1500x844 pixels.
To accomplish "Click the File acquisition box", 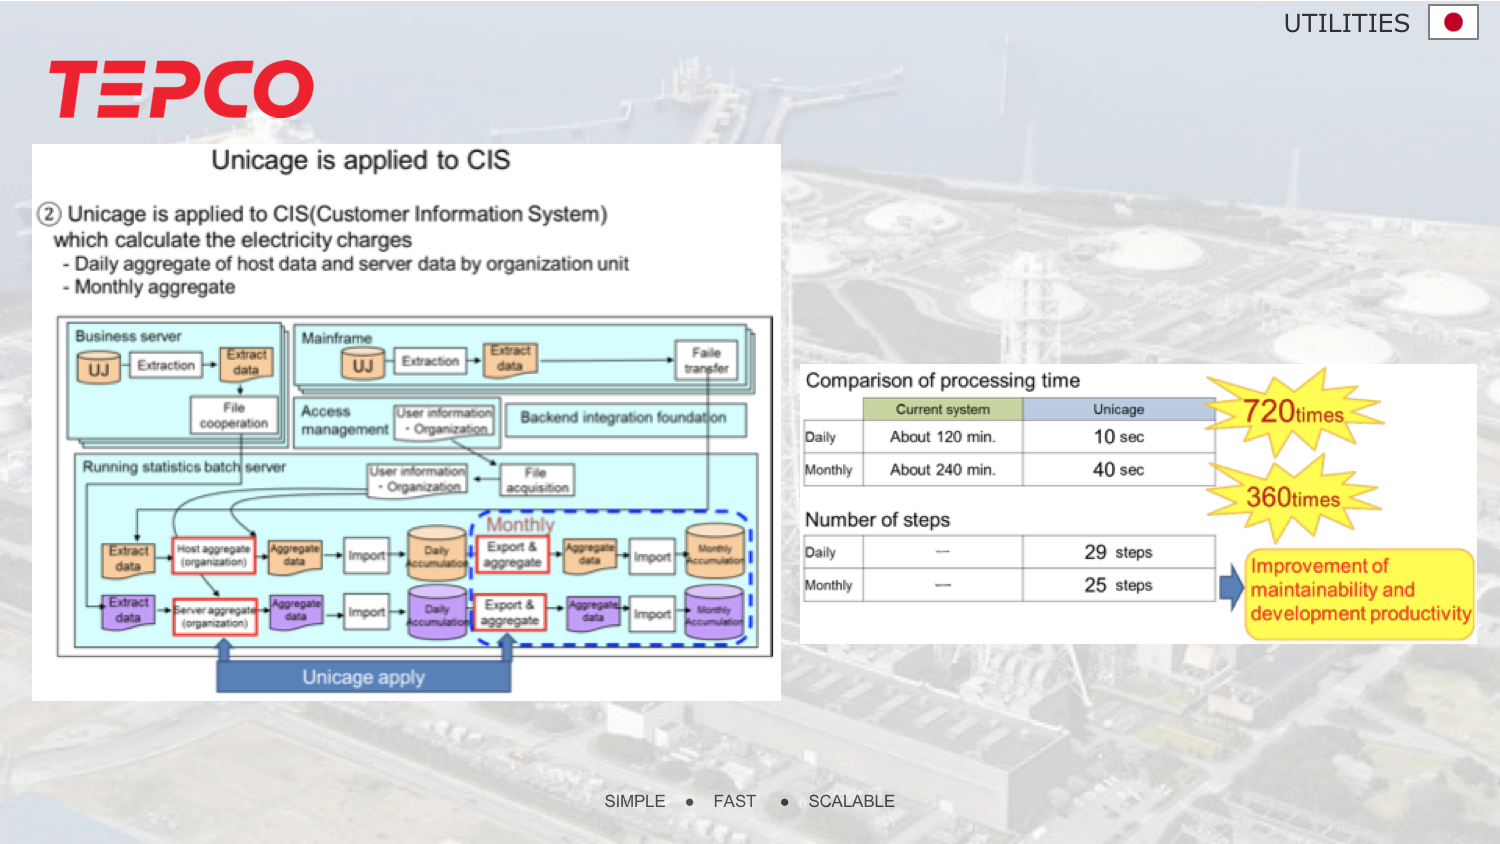I will click(536, 480).
